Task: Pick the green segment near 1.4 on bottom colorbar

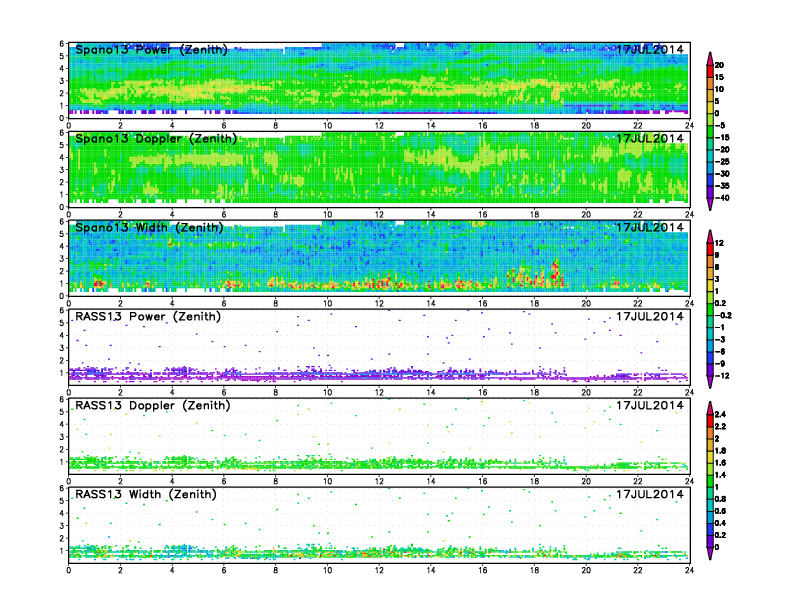Action: tap(710, 481)
